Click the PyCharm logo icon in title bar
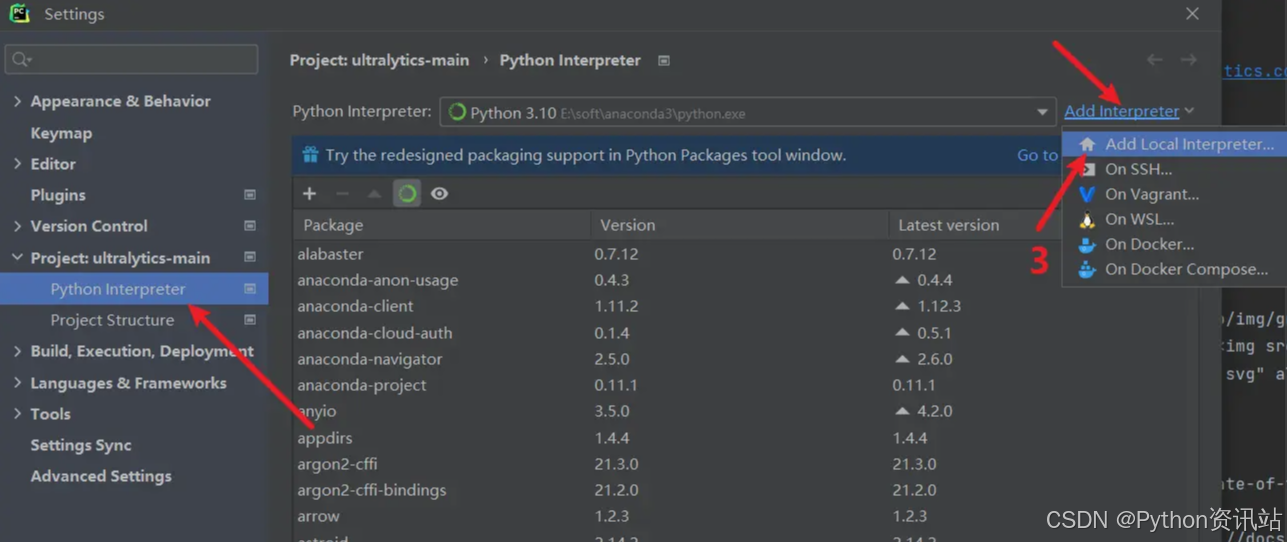Viewport: 1287px width, 542px height. (18, 14)
